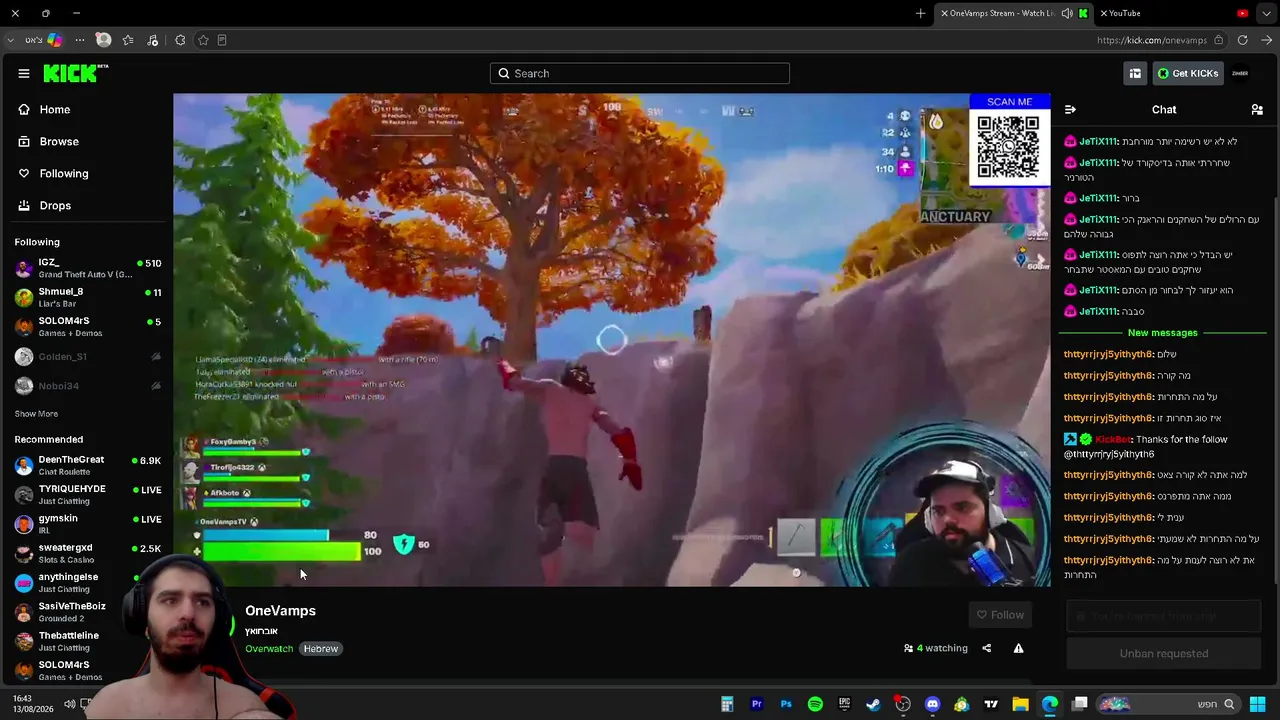Image resolution: width=1280 pixels, height=720 pixels.
Task: Click the kick.com address bar URL
Action: click(x=1152, y=40)
